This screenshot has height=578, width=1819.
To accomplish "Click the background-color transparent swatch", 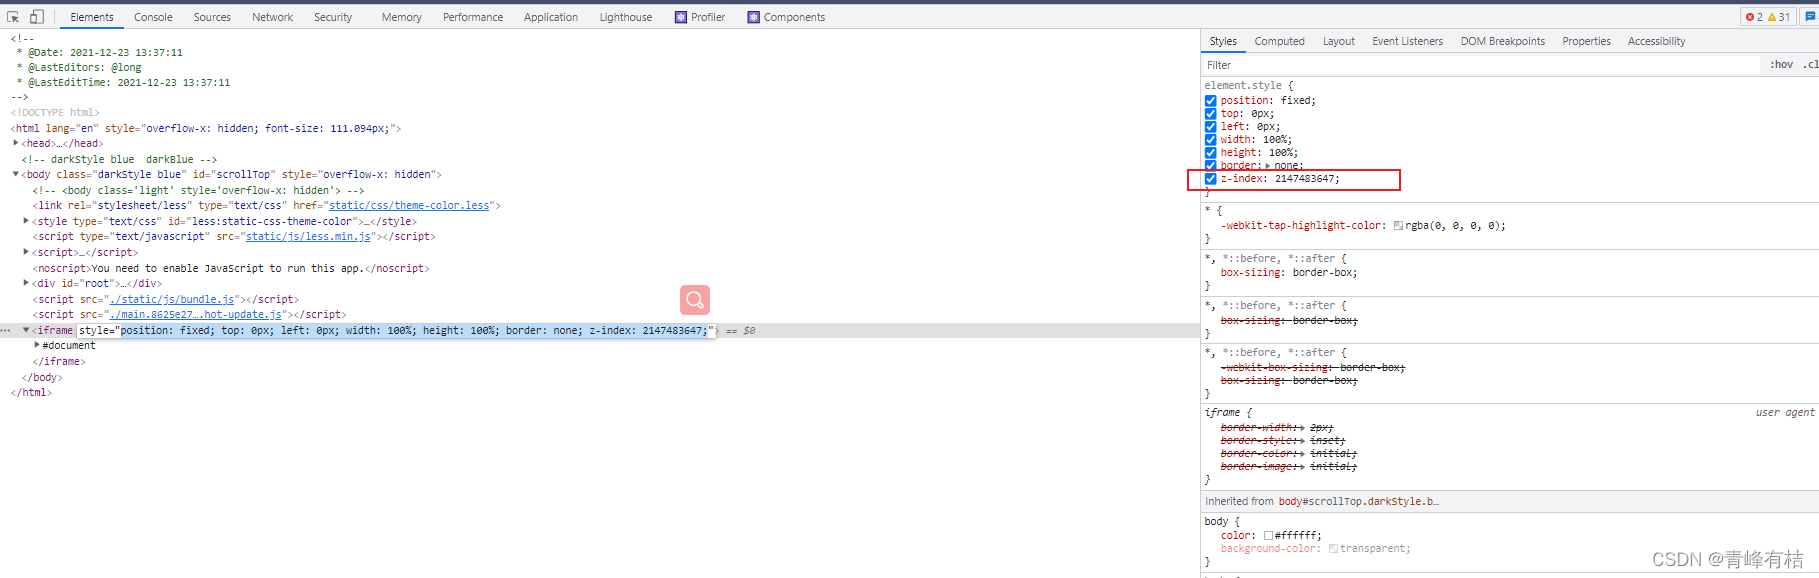I will coord(1333,549).
